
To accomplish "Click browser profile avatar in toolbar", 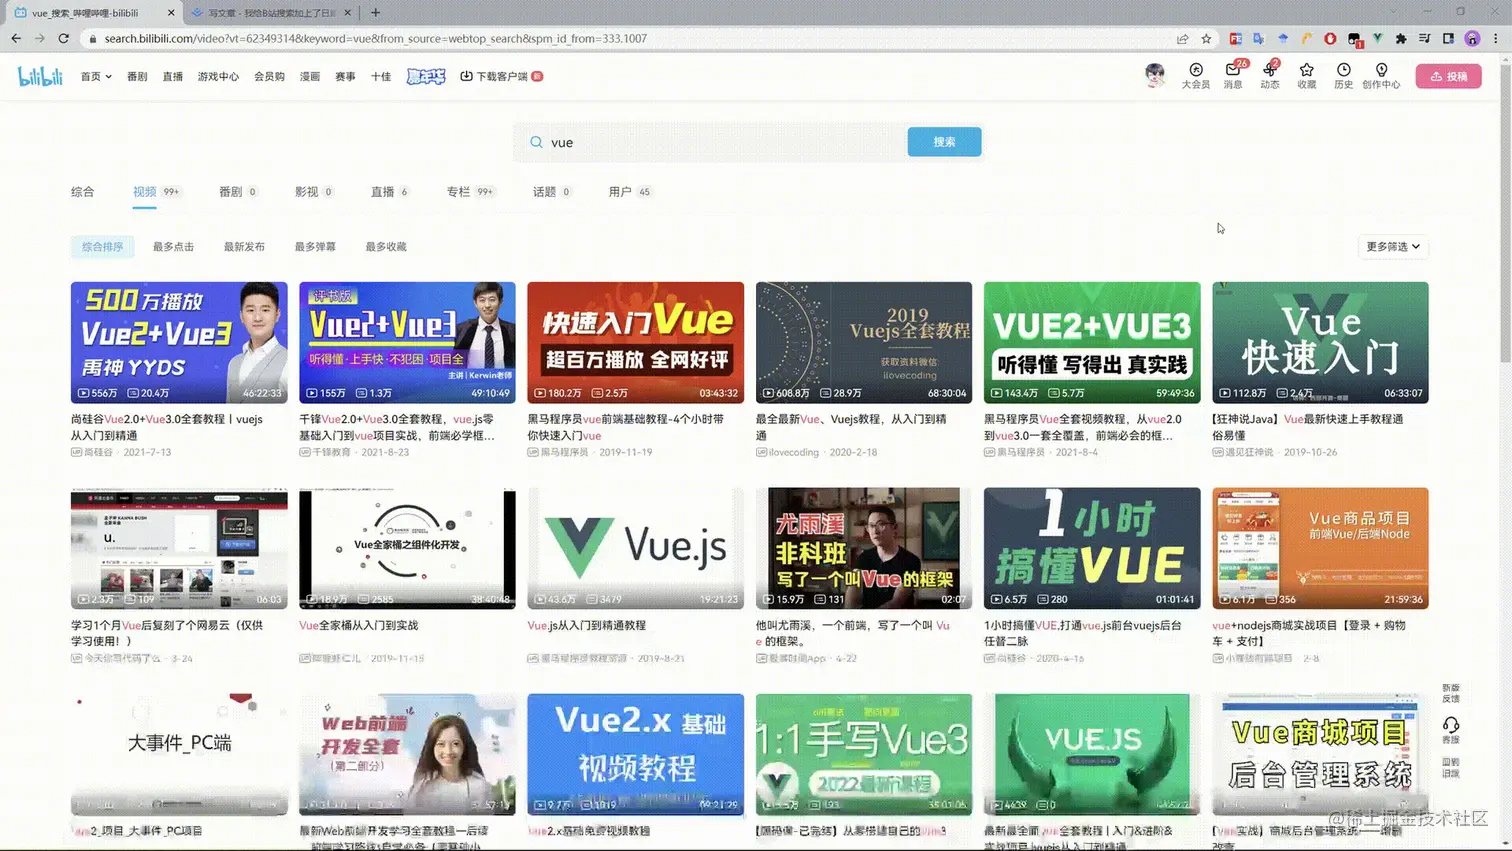I will 1472,38.
